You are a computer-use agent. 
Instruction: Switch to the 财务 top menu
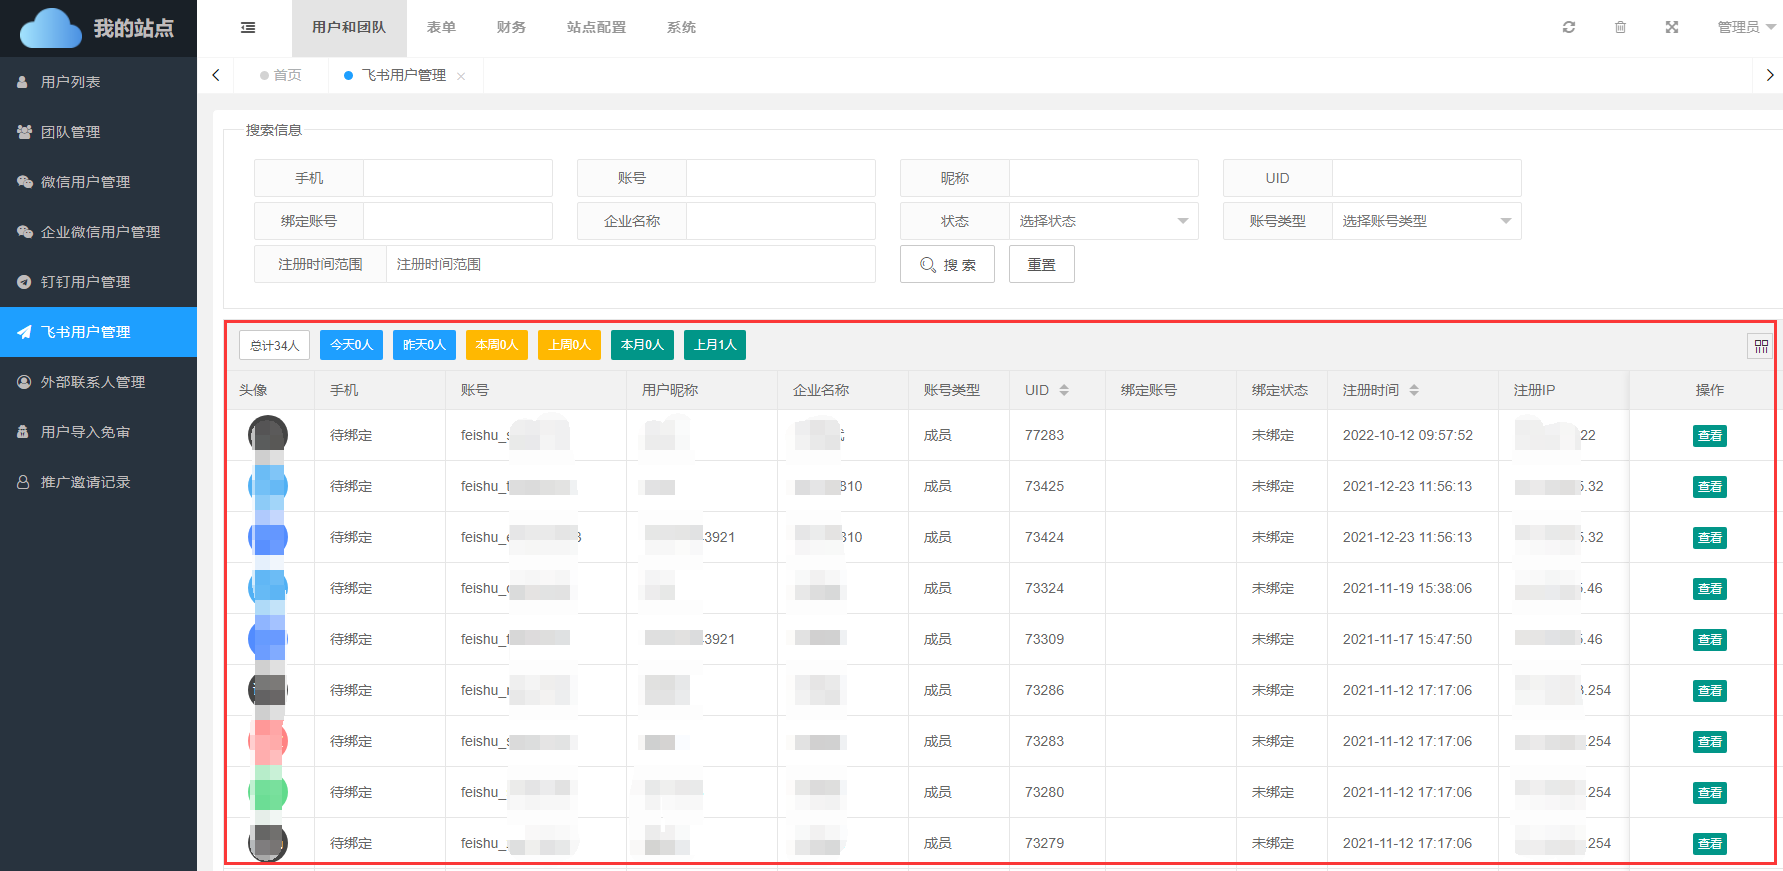coord(511,27)
